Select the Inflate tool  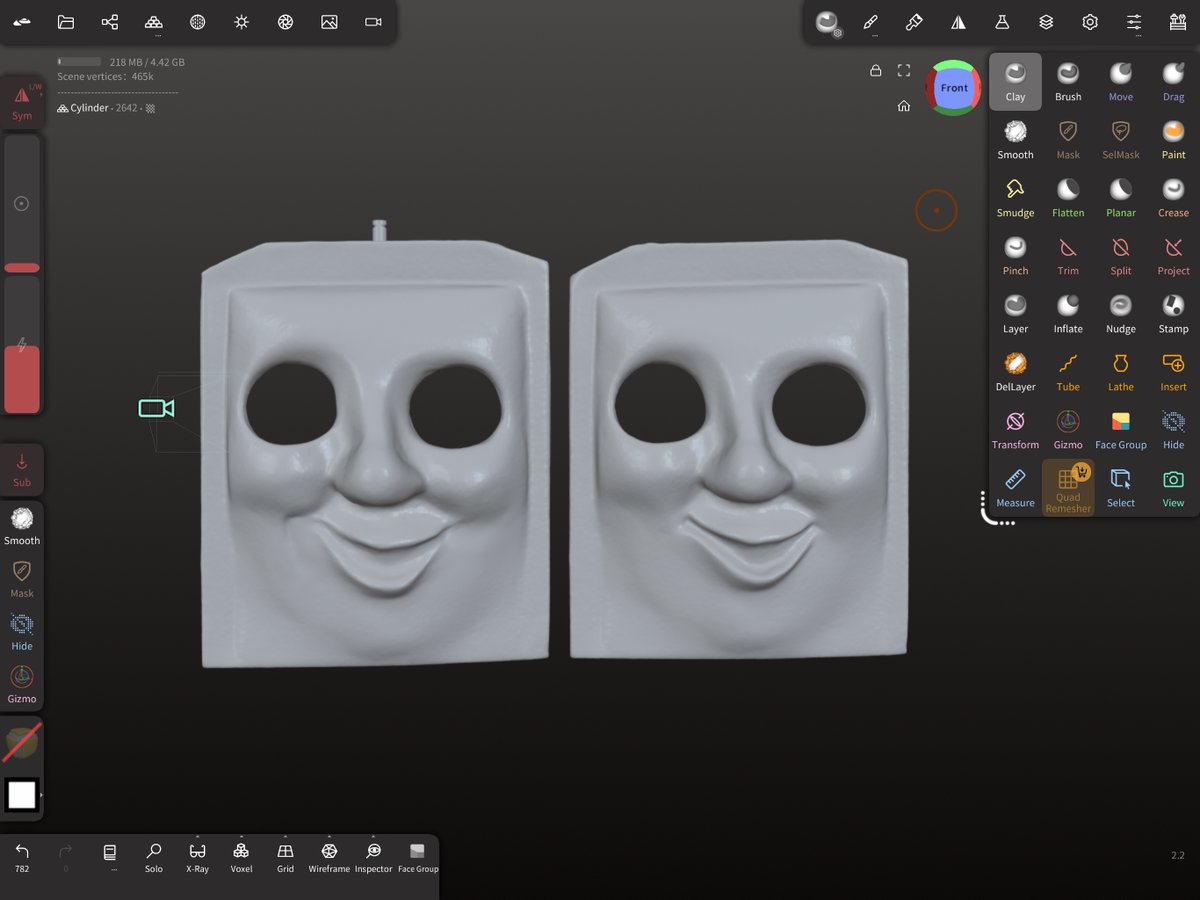point(1068,313)
